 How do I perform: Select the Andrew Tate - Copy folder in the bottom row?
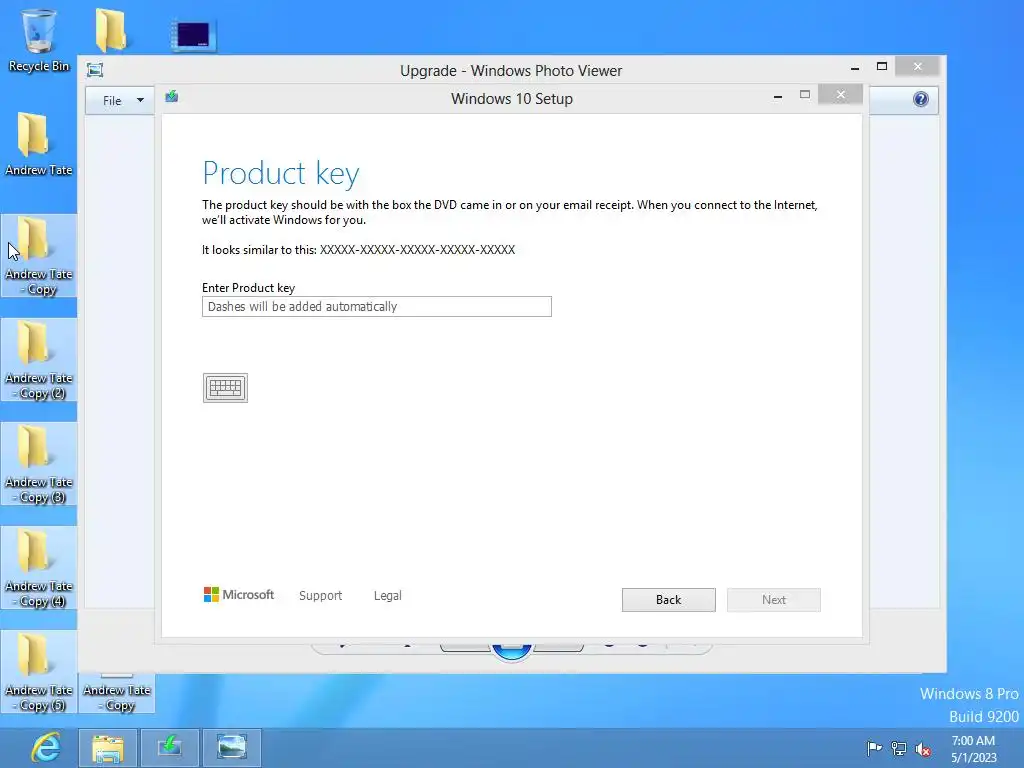(117, 694)
